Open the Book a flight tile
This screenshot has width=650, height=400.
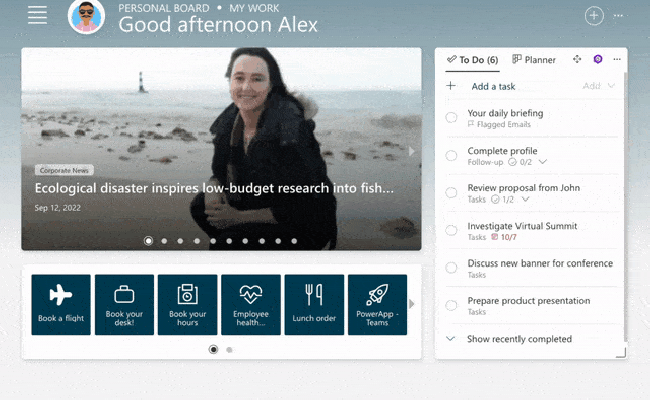click(61, 305)
